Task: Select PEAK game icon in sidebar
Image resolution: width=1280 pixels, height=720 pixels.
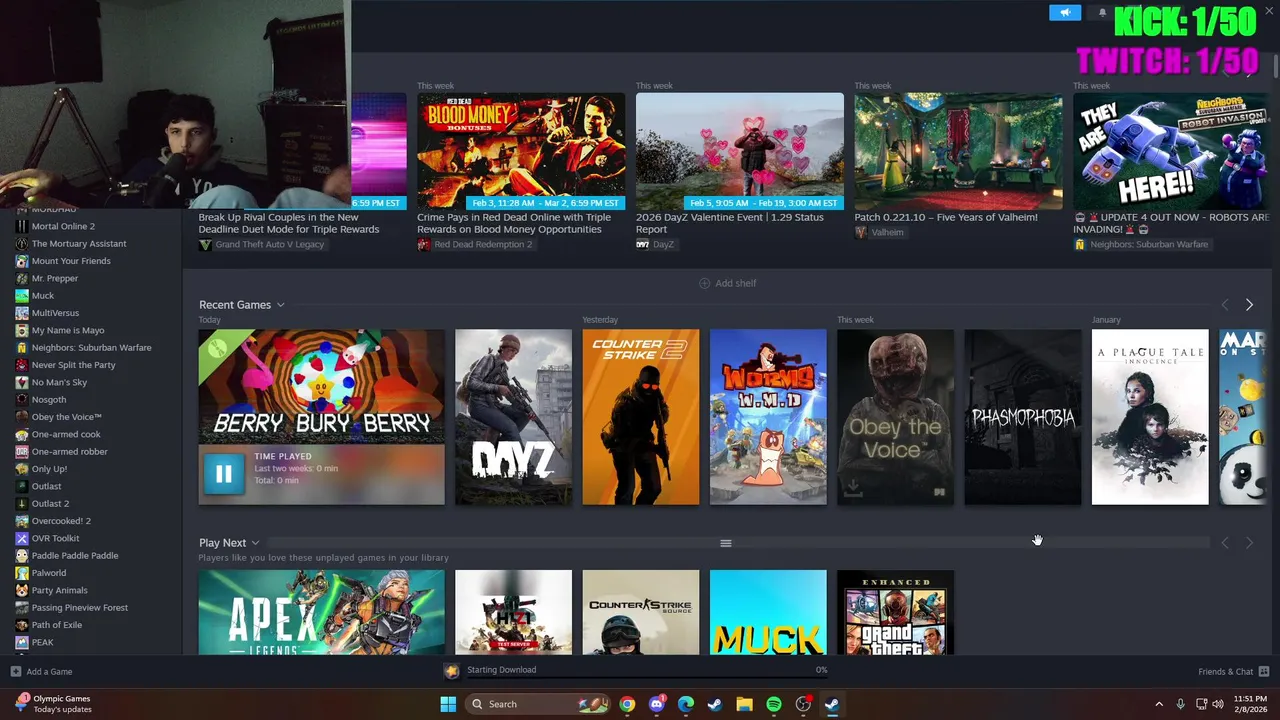Action: pos(22,642)
